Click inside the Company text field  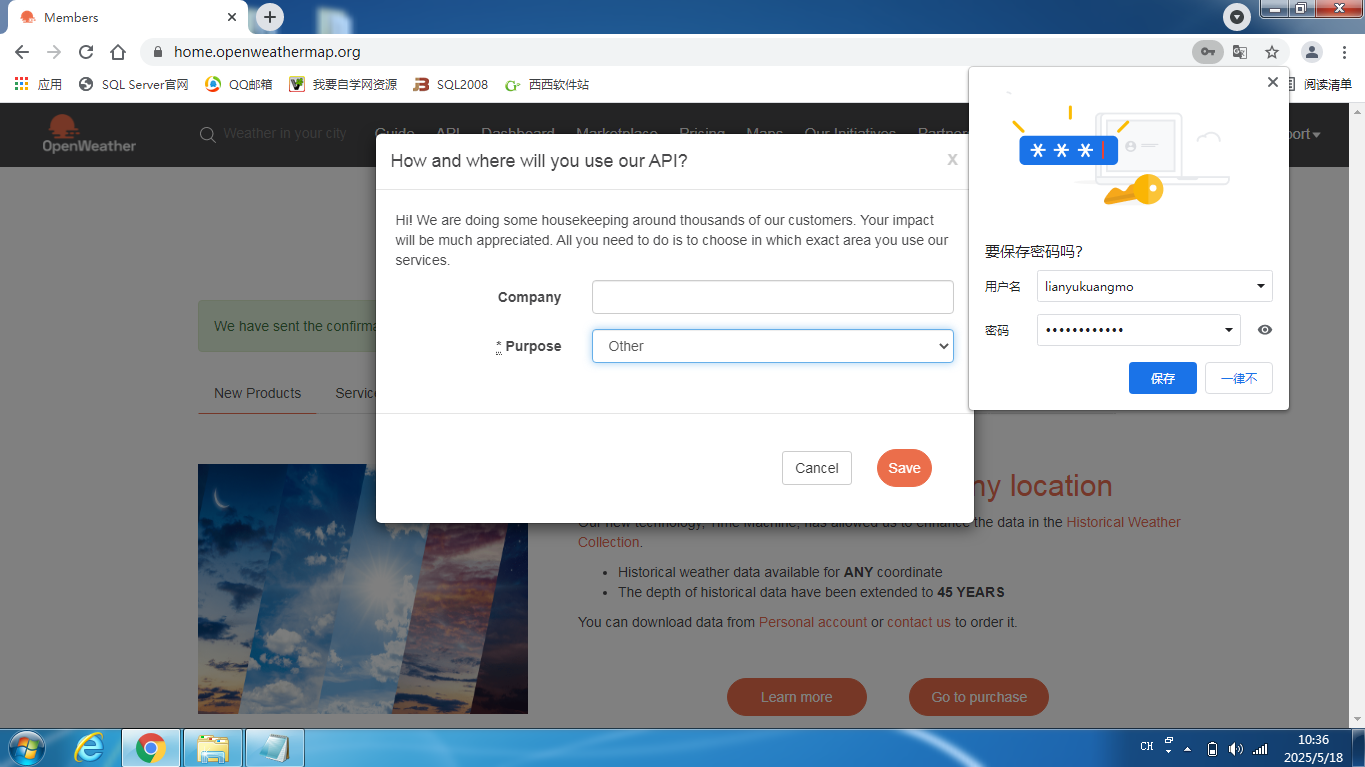(772, 297)
